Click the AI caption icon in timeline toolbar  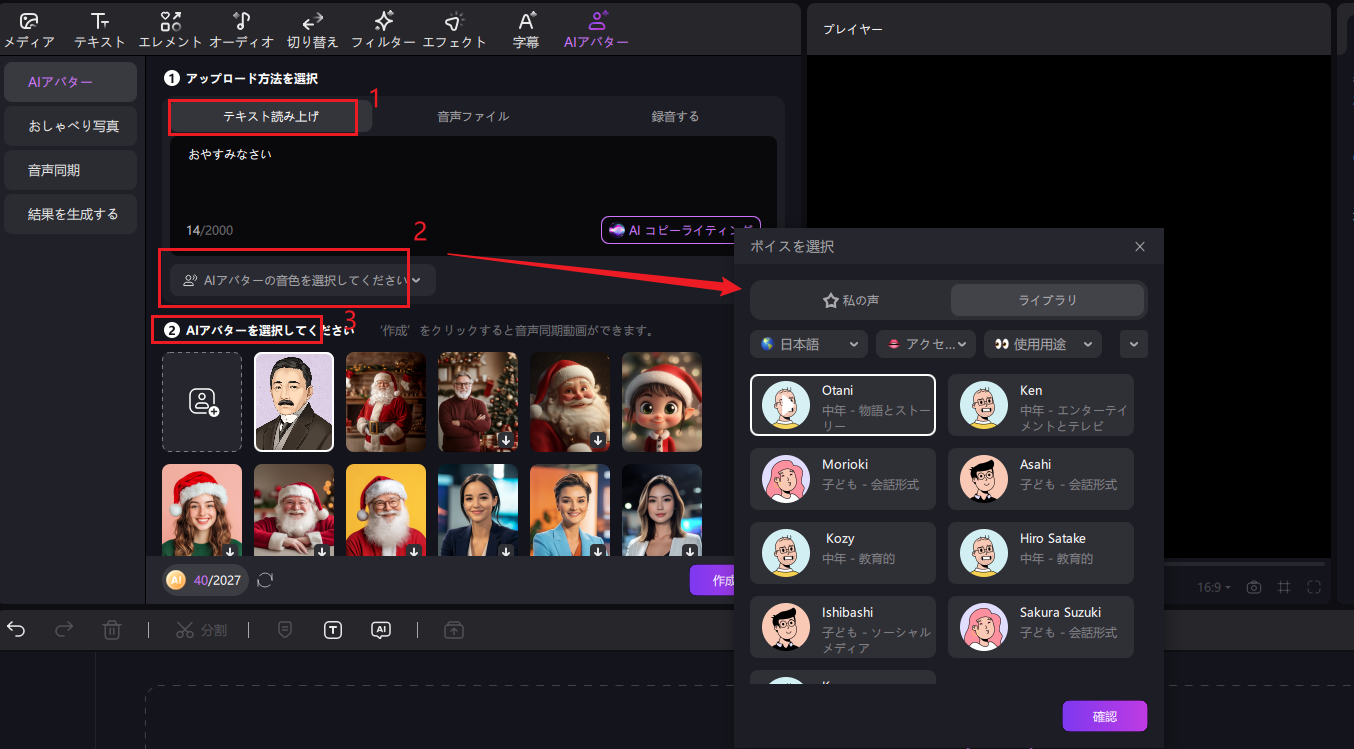[380, 630]
